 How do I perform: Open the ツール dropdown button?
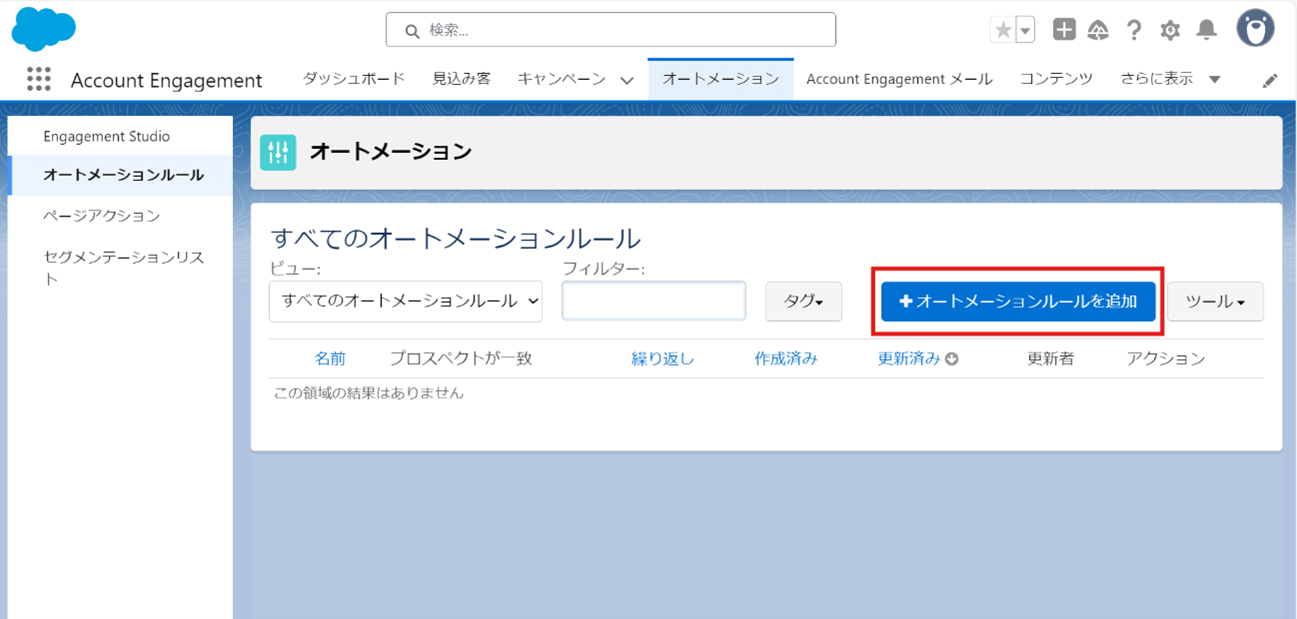pyautogui.click(x=1216, y=301)
